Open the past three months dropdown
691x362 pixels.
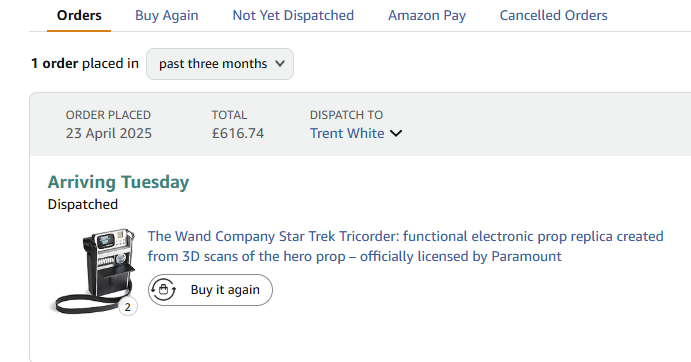coord(220,64)
